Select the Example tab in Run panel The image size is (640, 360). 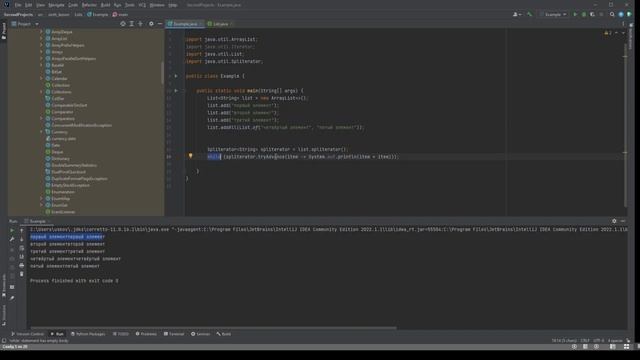pyautogui.click(x=37, y=221)
